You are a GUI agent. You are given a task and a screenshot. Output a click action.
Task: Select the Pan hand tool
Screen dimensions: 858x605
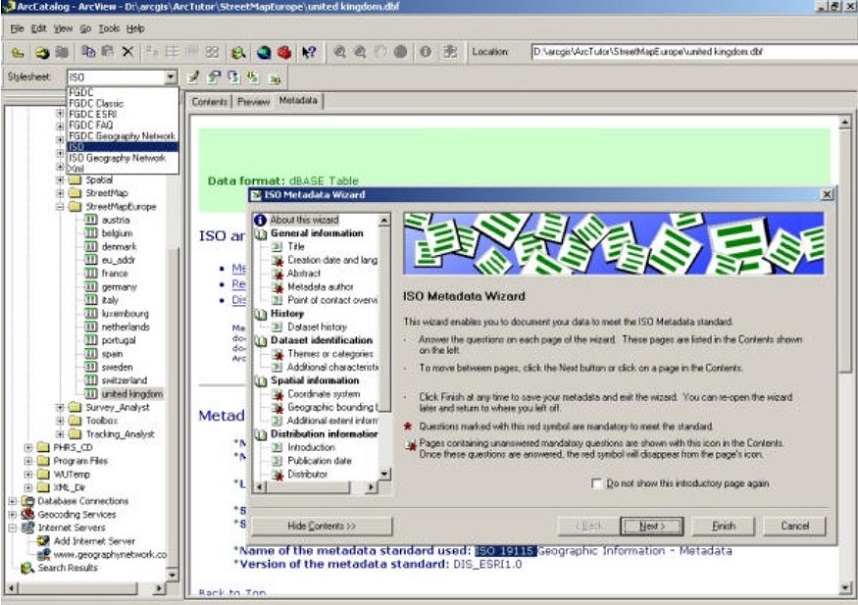click(x=380, y=52)
